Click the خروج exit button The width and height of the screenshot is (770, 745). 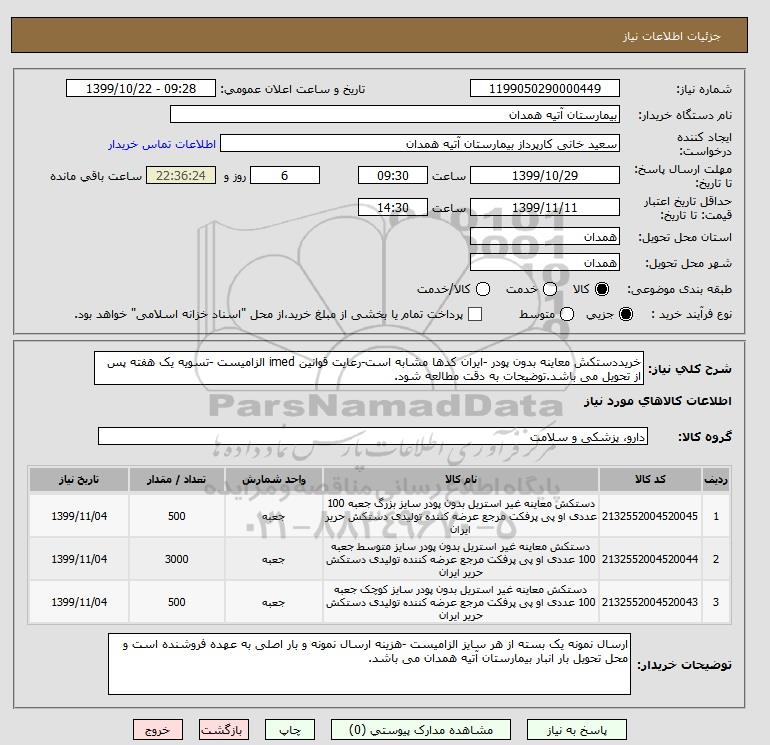pos(158,730)
